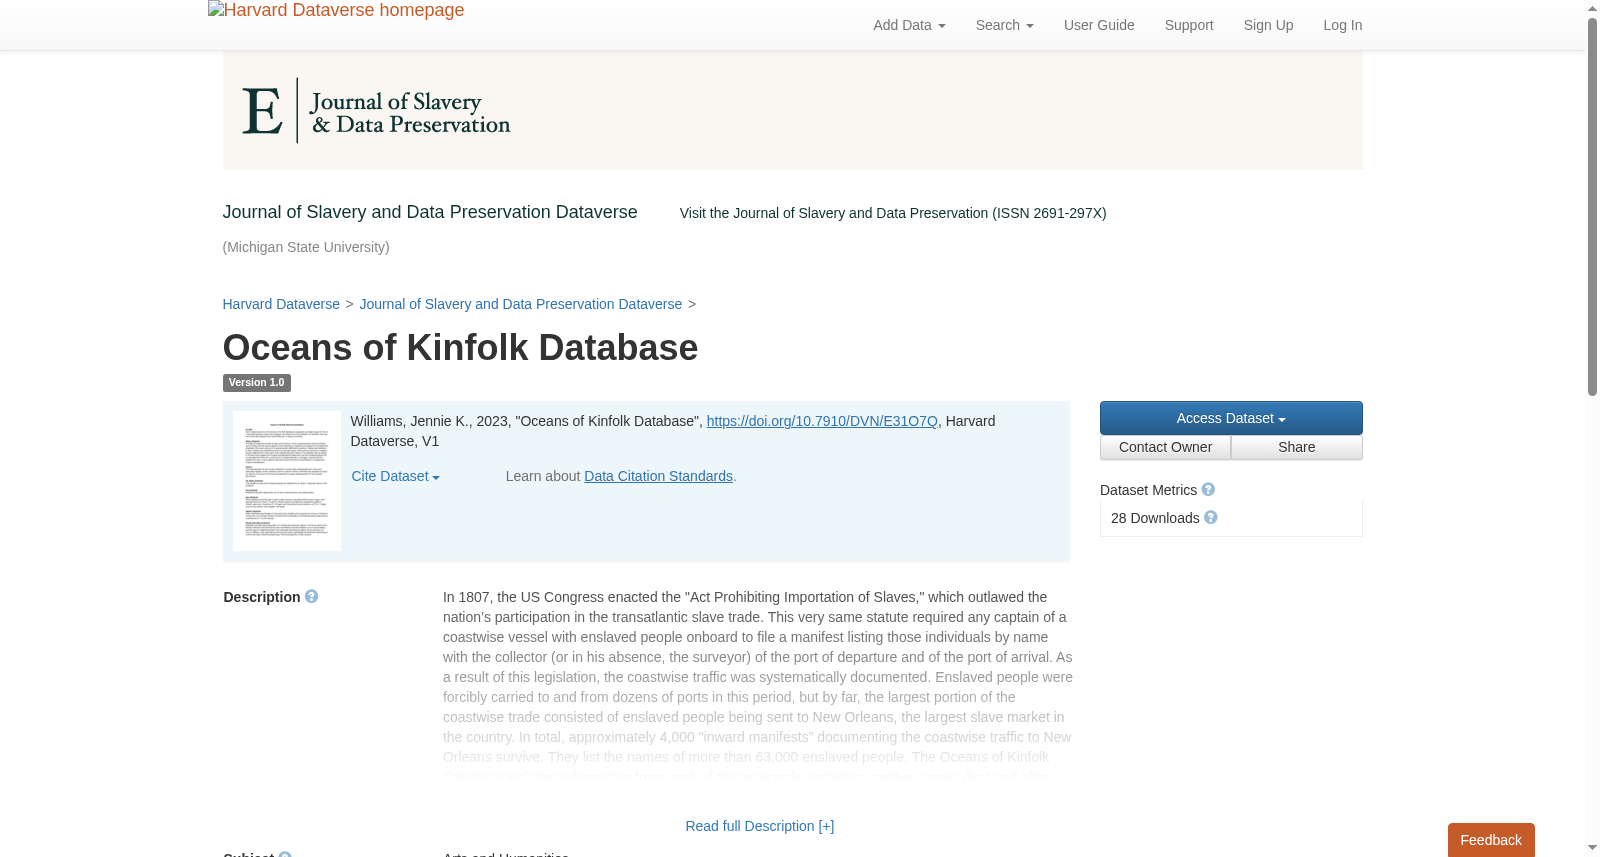
Task: Click the page vertical scrollbar thumb
Action: [1592, 207]
